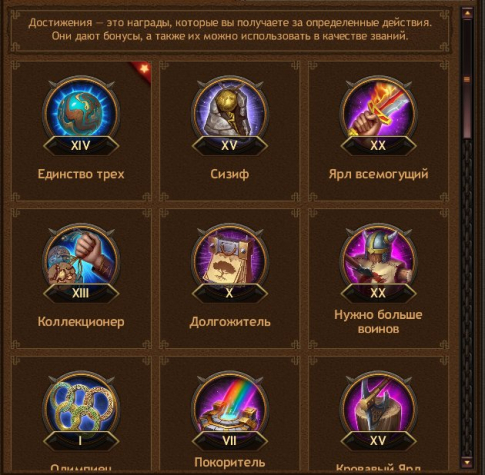Click the Нужно больше воинов viking icon
Screen dimensions: 485x475
378,260
